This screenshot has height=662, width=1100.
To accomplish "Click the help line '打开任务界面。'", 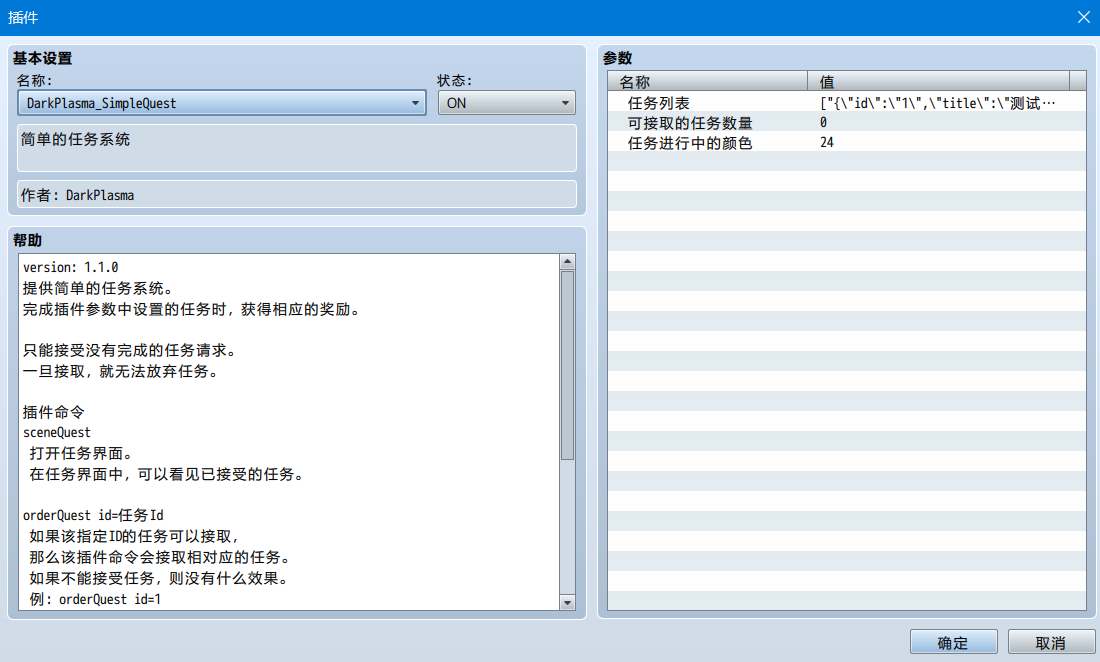I will point(81,453).
